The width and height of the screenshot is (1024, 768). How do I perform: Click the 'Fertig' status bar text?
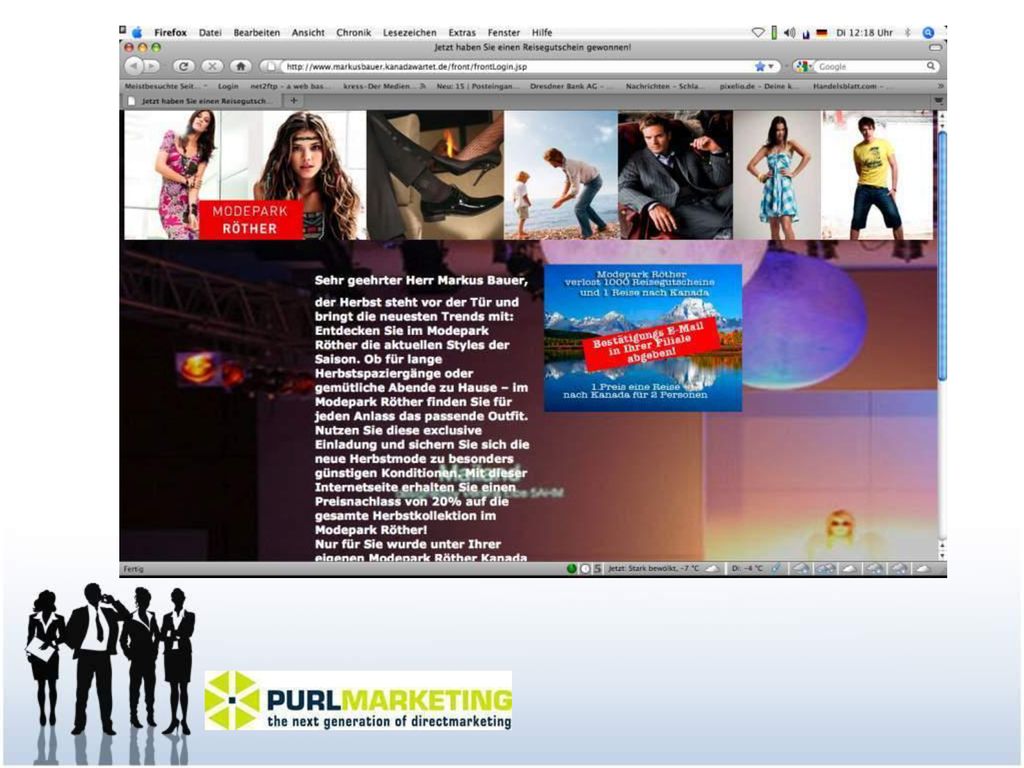coord(133,569)
